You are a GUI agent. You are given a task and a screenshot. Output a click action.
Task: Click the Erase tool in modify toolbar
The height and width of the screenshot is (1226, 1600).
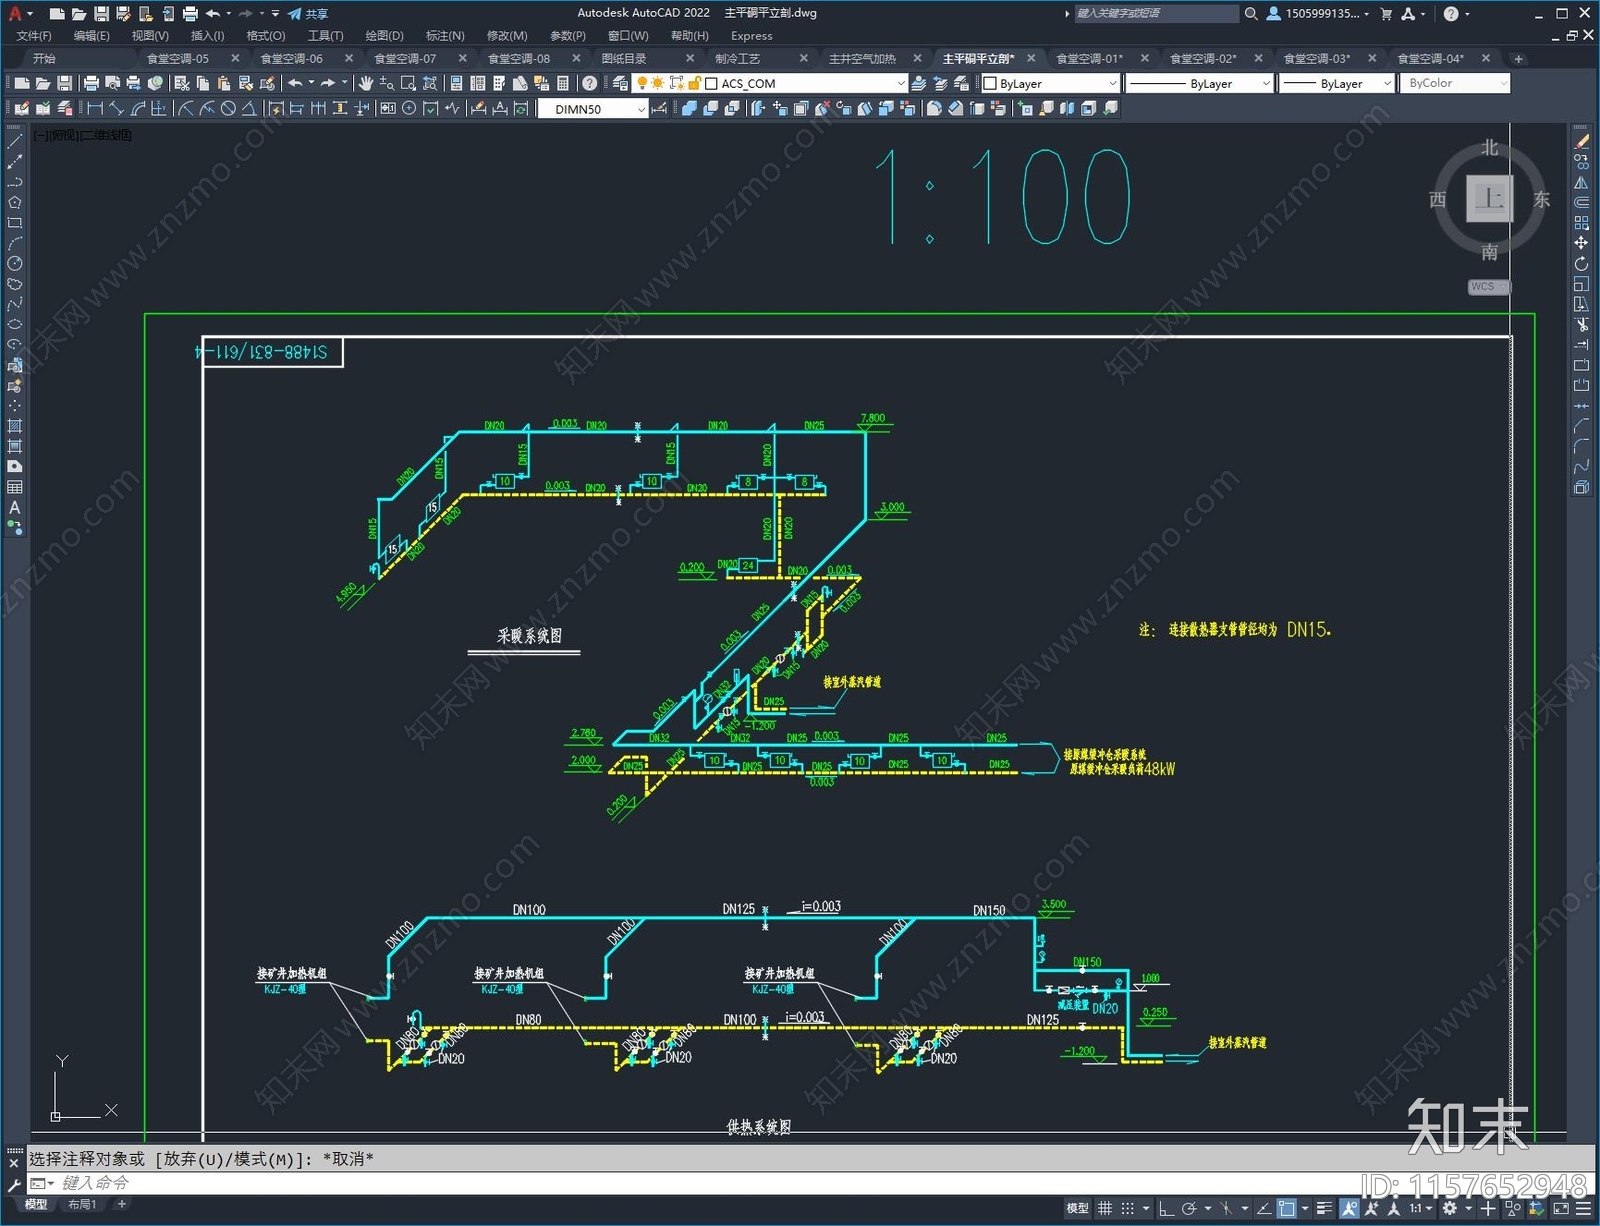1581,141
